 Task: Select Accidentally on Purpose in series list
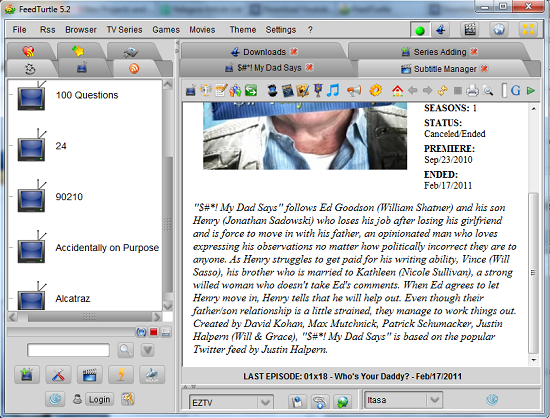pos(107,248)
